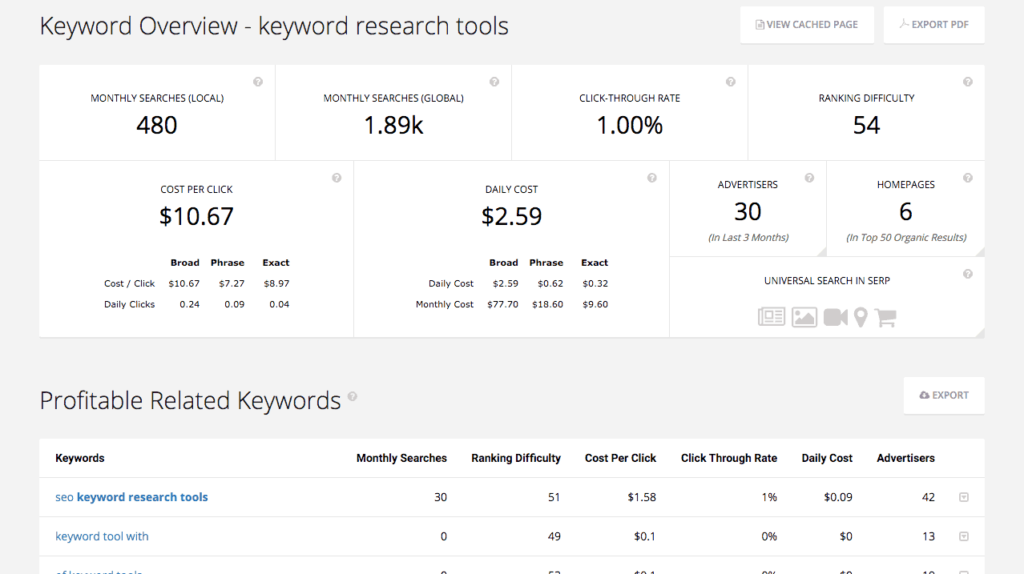1024x574 pixels.
Task: Click the $18.60 phrase monthly cost
Action: tap(547, 304)
